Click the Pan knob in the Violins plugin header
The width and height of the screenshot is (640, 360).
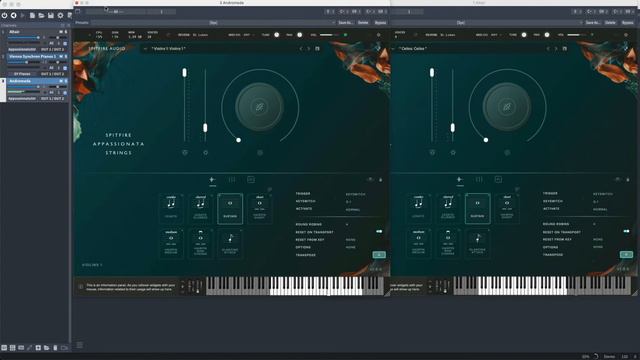[300, 35]
